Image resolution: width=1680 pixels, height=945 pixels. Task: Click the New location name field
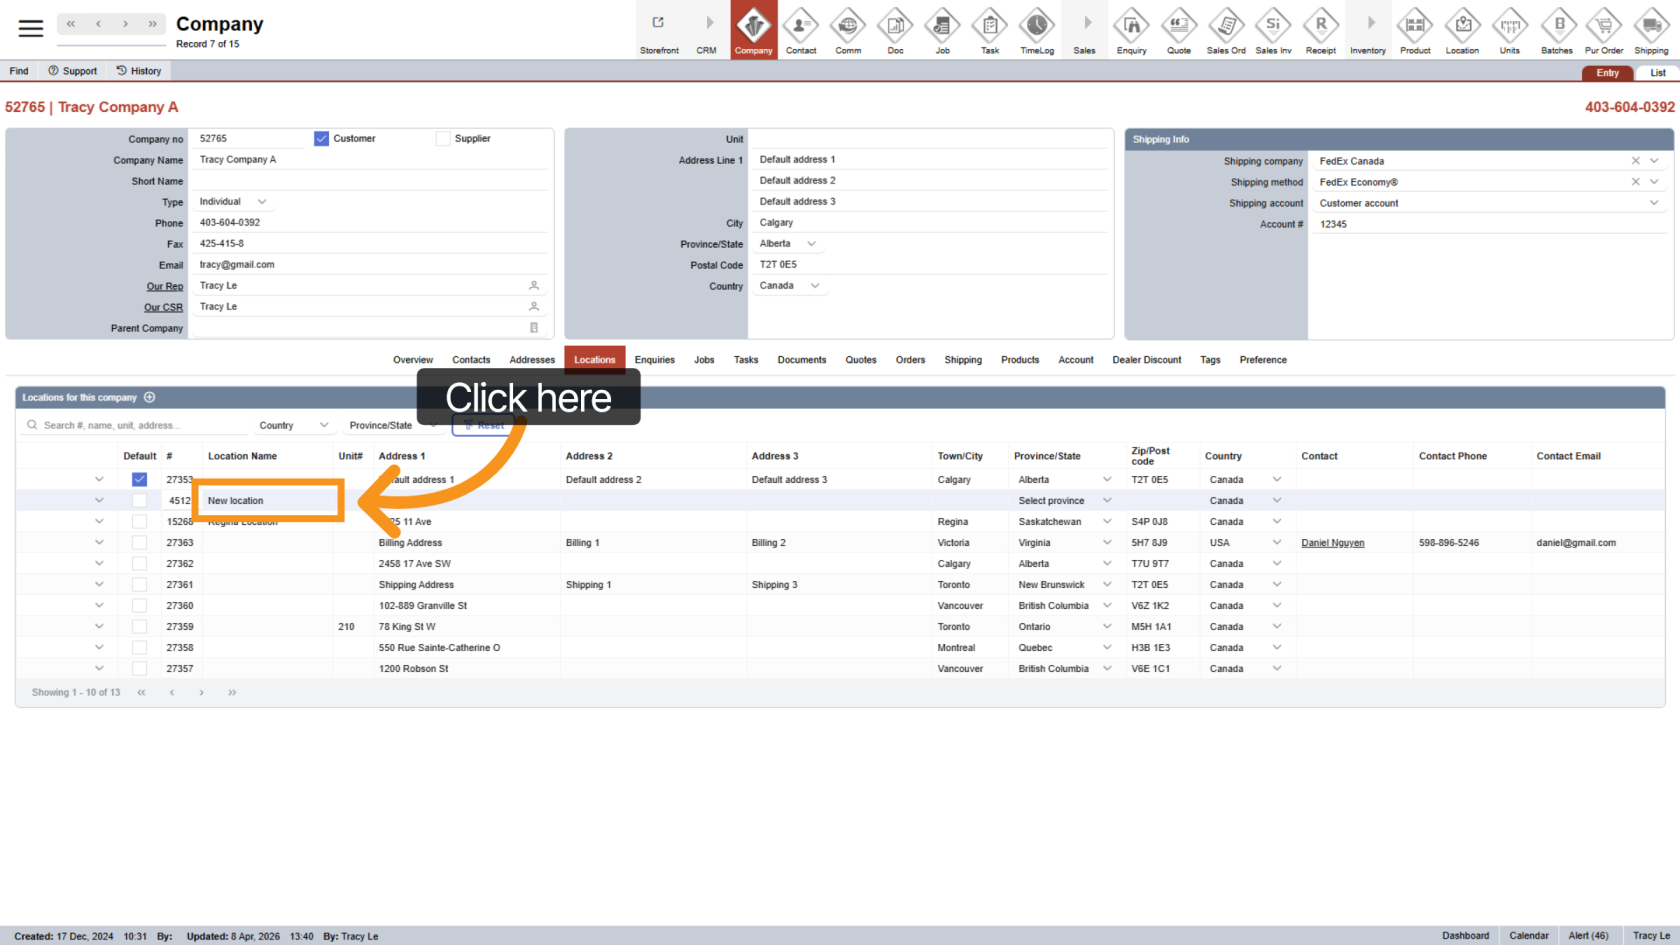pyautogui.click(x=268, y=501)
